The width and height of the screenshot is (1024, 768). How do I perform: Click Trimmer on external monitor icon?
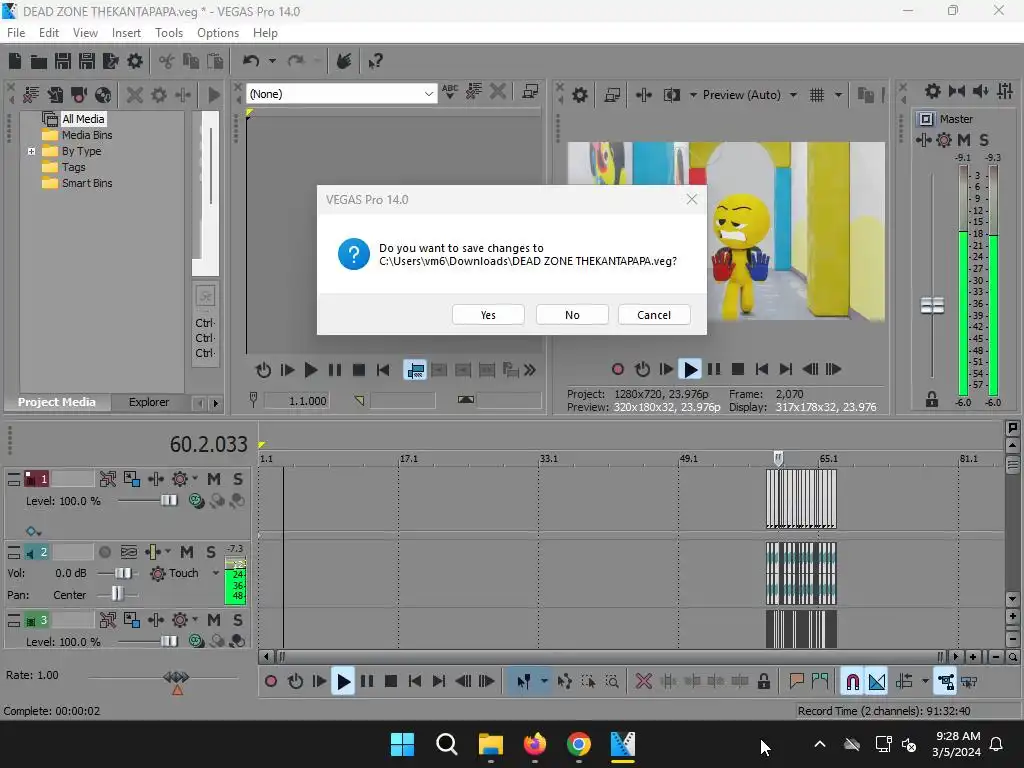pos(531,92)
